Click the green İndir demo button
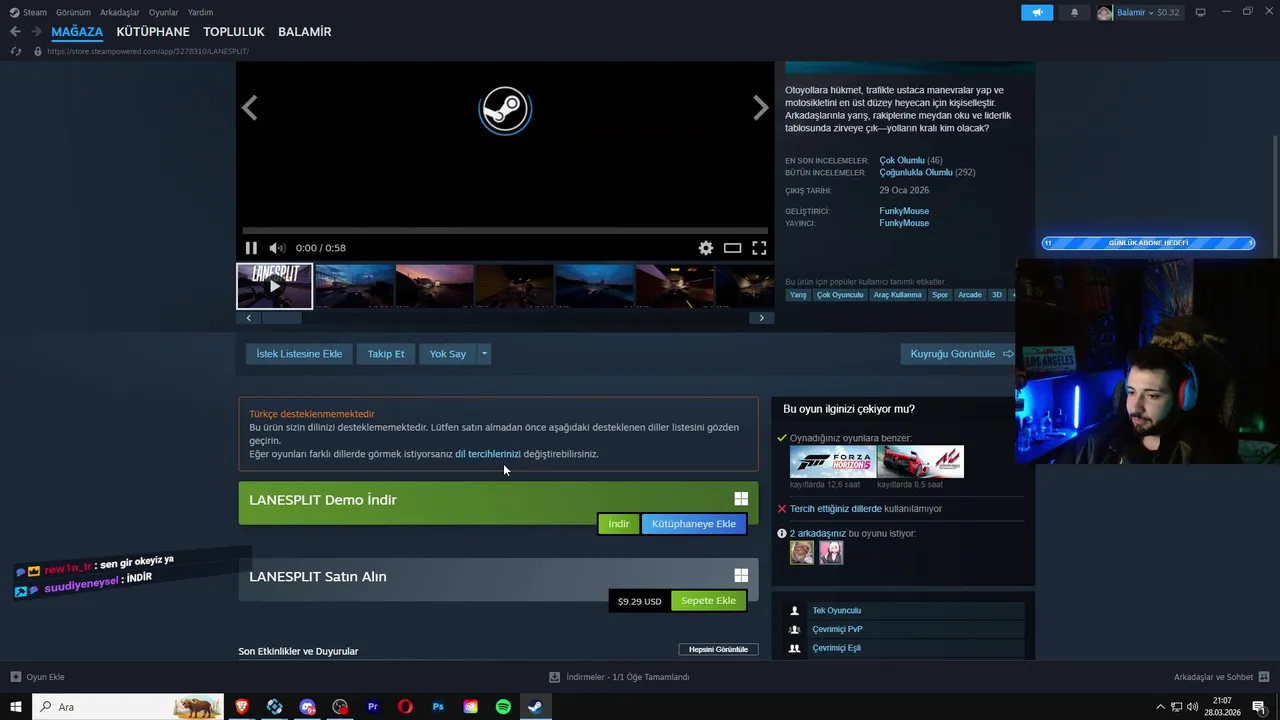Viewport: 1280px width, 720px height. (x=619, y=524)
